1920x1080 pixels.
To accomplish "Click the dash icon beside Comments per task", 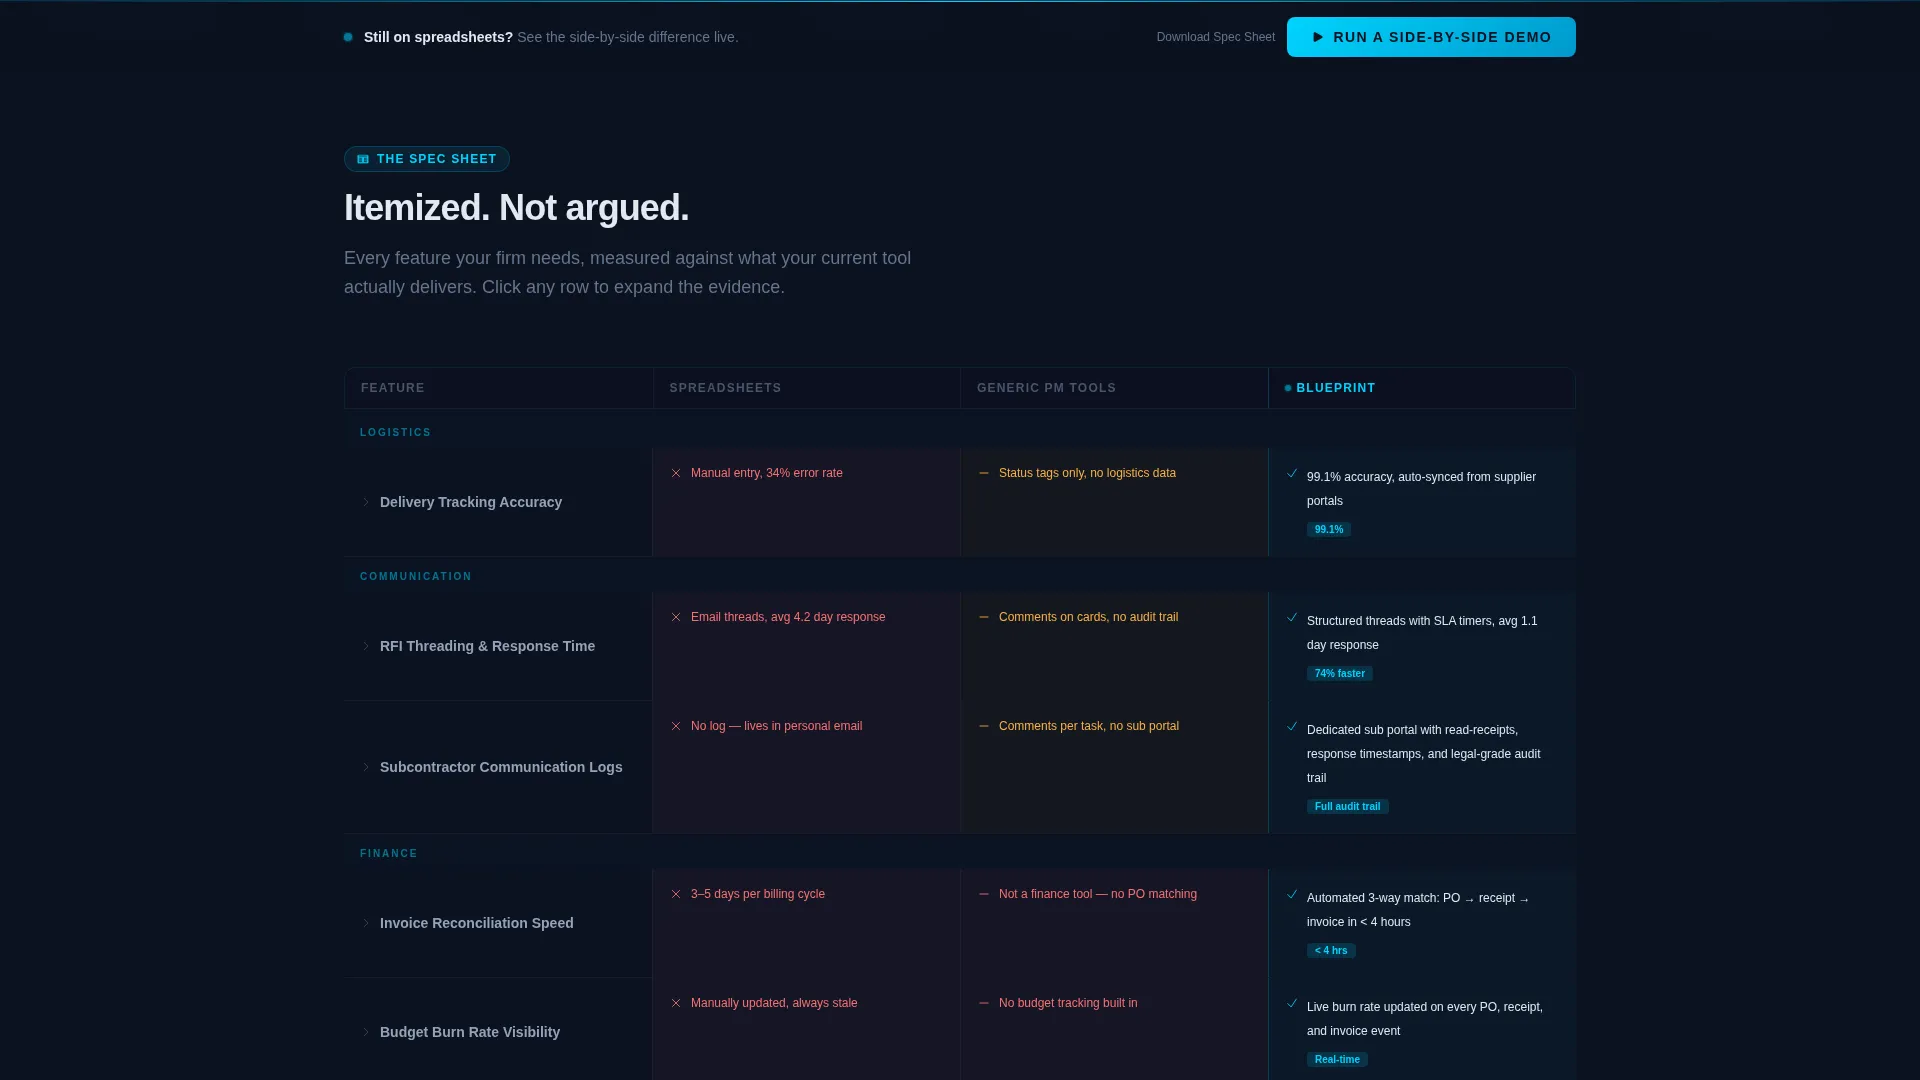I will tap(984, 726).
